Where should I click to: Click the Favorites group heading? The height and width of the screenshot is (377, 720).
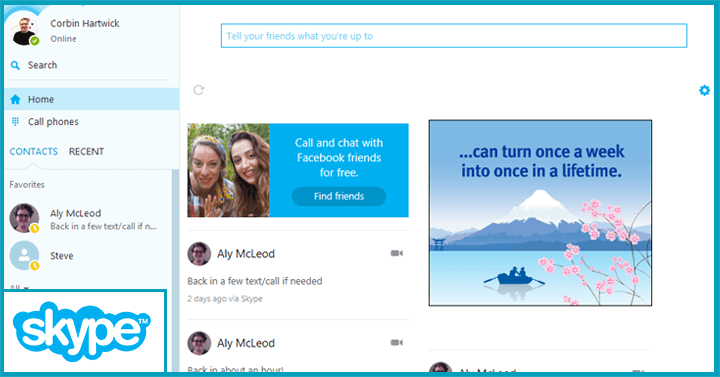click(x=27, y=185)
